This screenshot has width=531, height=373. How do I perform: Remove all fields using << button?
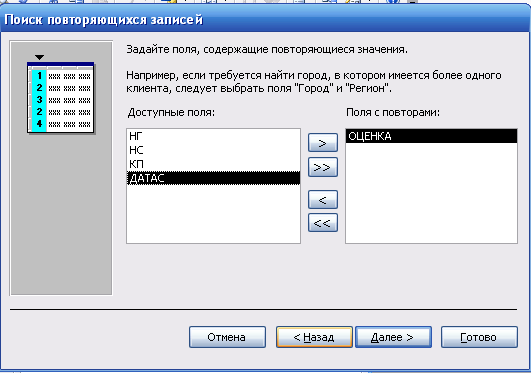point(323,223)
